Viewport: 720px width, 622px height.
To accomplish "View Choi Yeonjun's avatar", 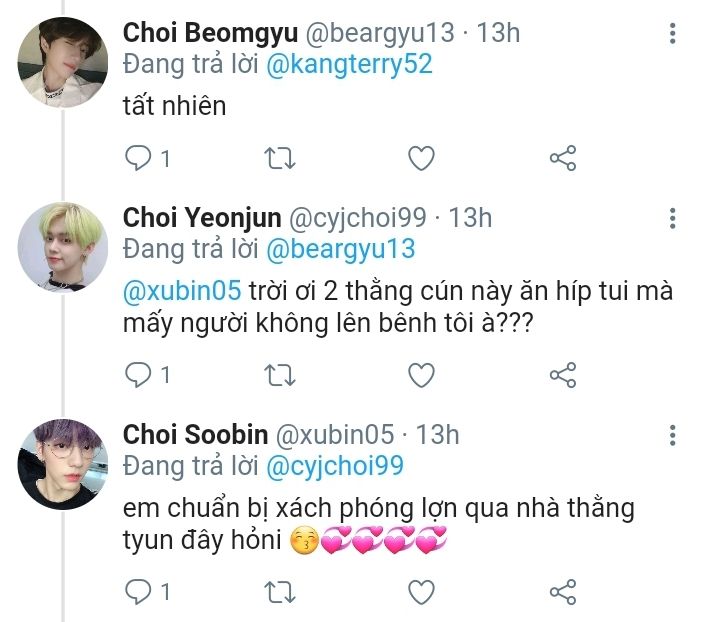I will tap(62, 247).
